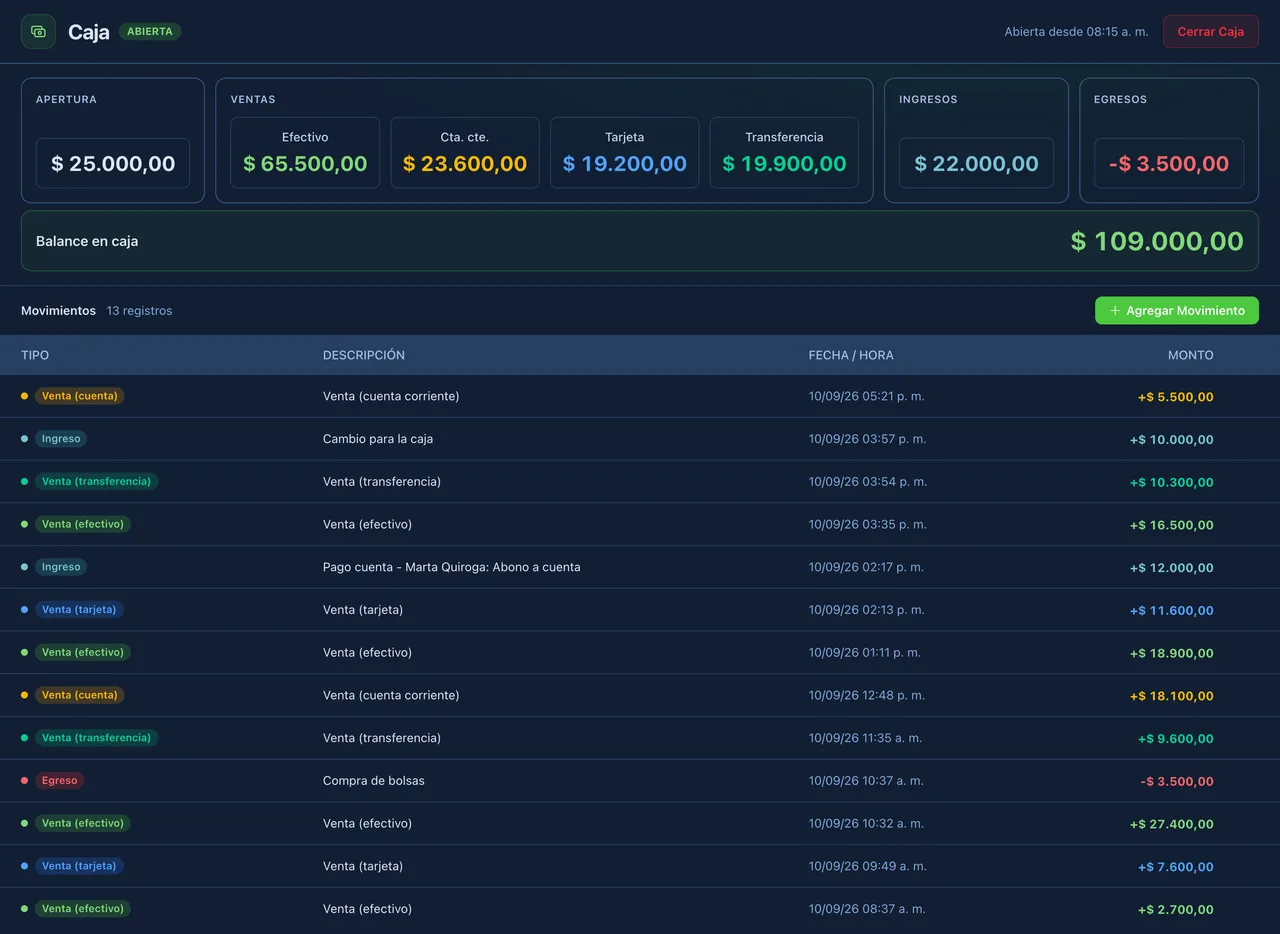Viewport: 1280px width, 934px height.
Task: Click the Venta (transferencia) tag at 03:54 p. m.
Action: pyautogui.click(x=96, y=481)
